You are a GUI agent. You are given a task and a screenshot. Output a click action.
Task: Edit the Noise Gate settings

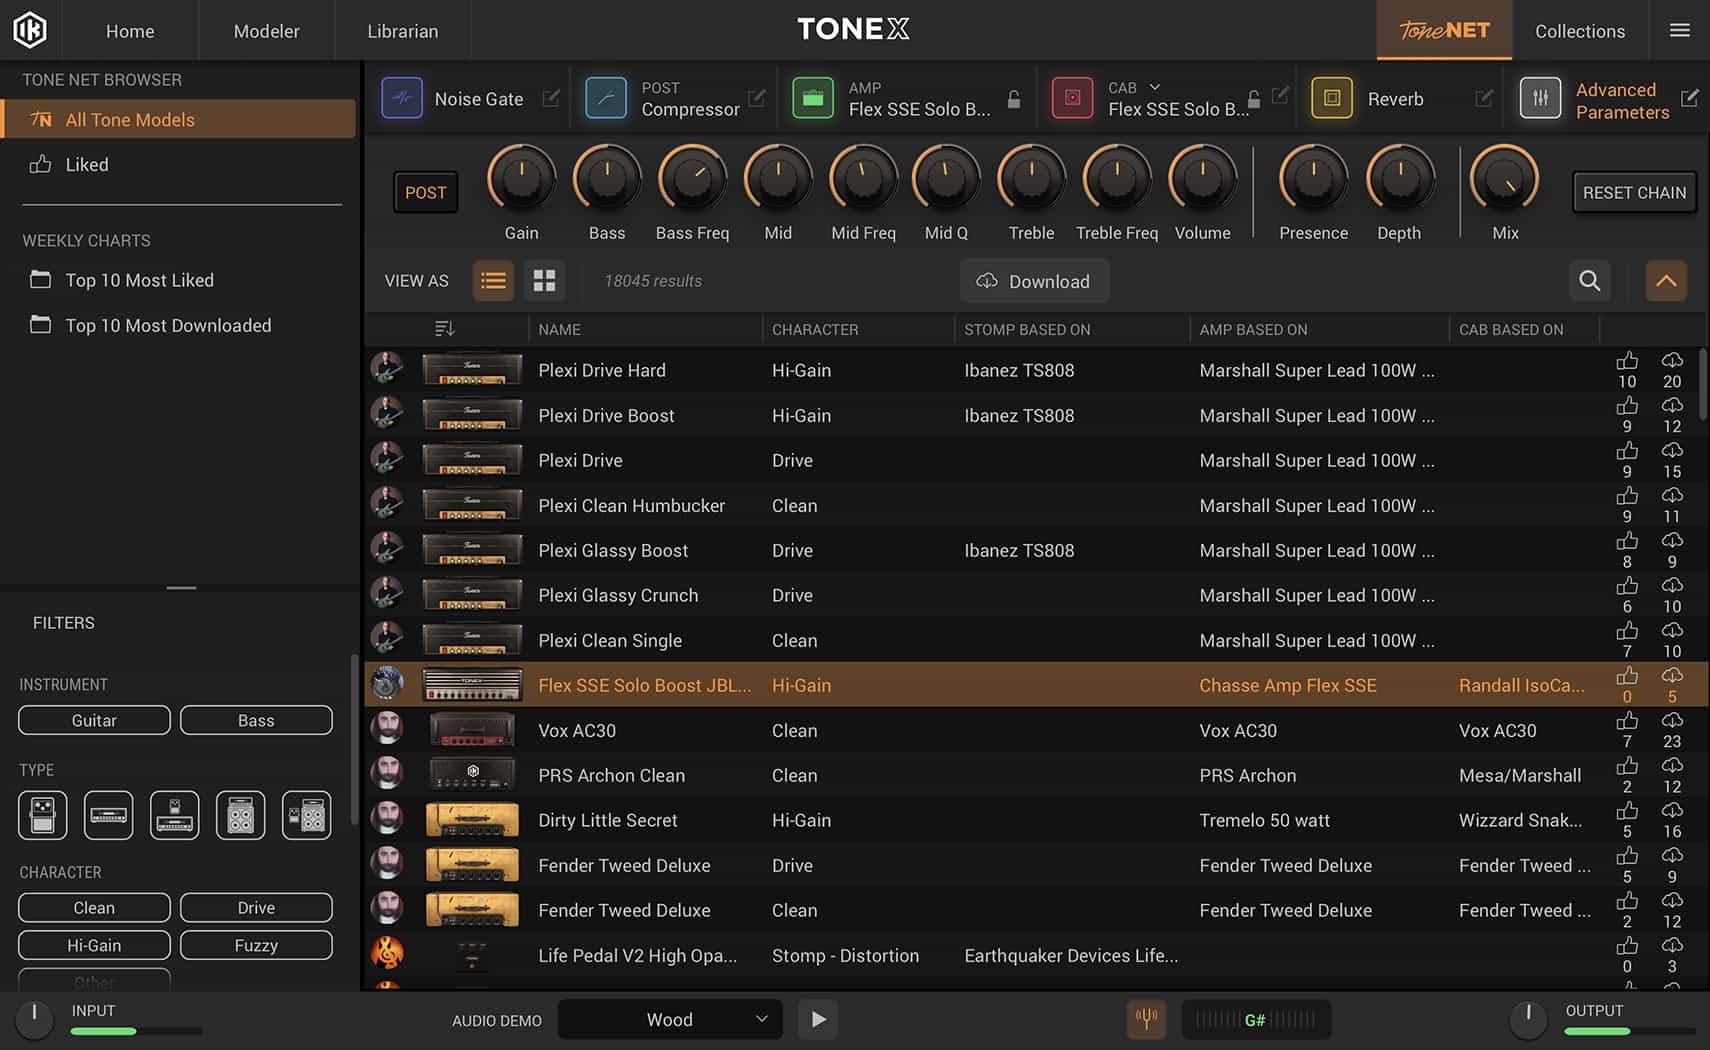(551, 97)
